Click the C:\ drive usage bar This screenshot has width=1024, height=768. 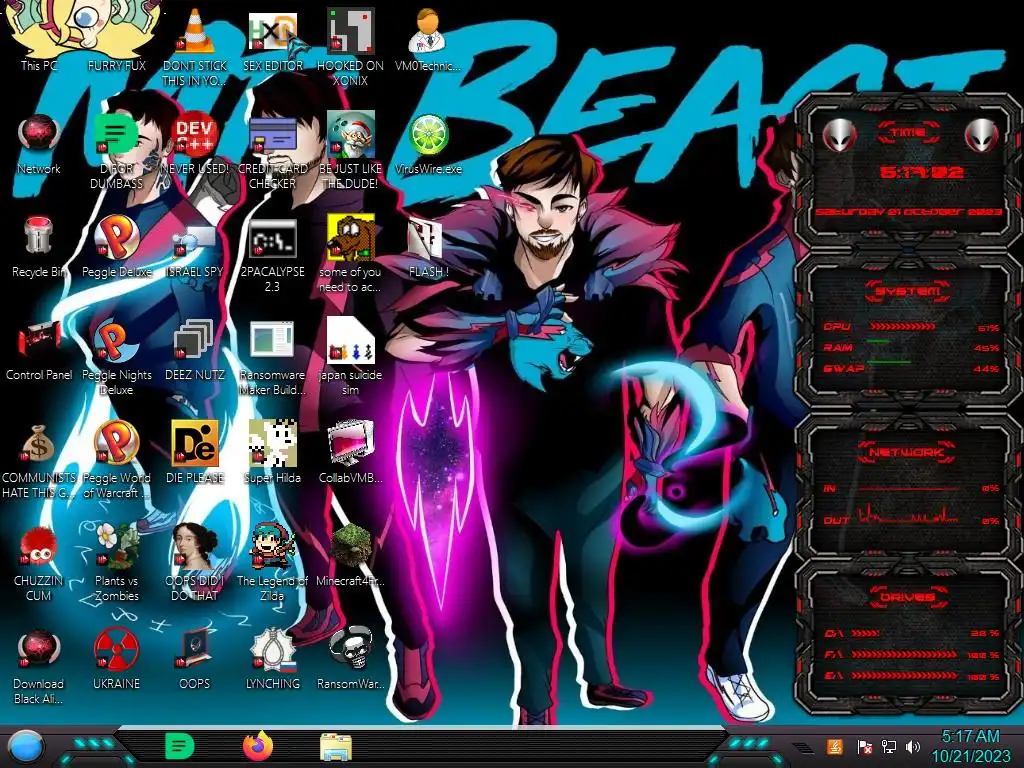(x=865, y=633)
